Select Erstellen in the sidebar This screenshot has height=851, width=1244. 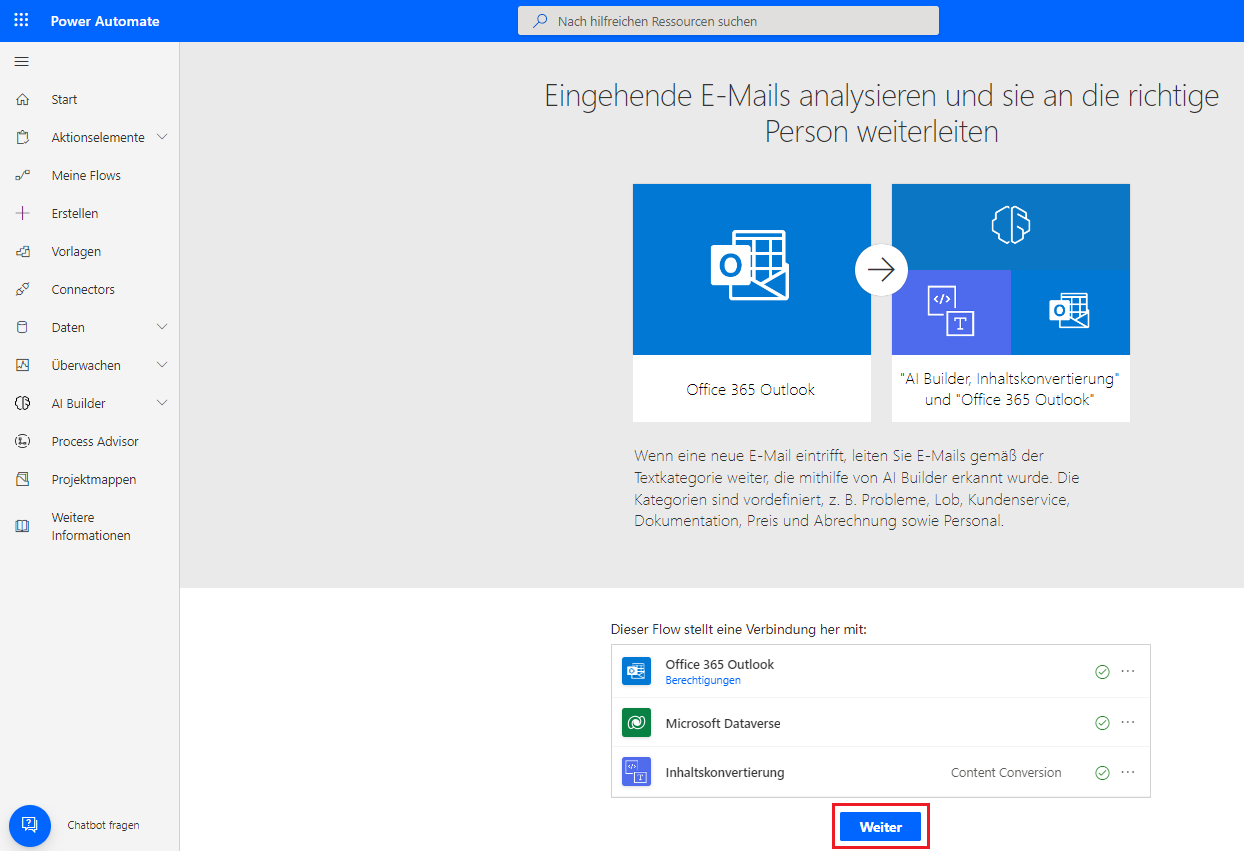75,214
